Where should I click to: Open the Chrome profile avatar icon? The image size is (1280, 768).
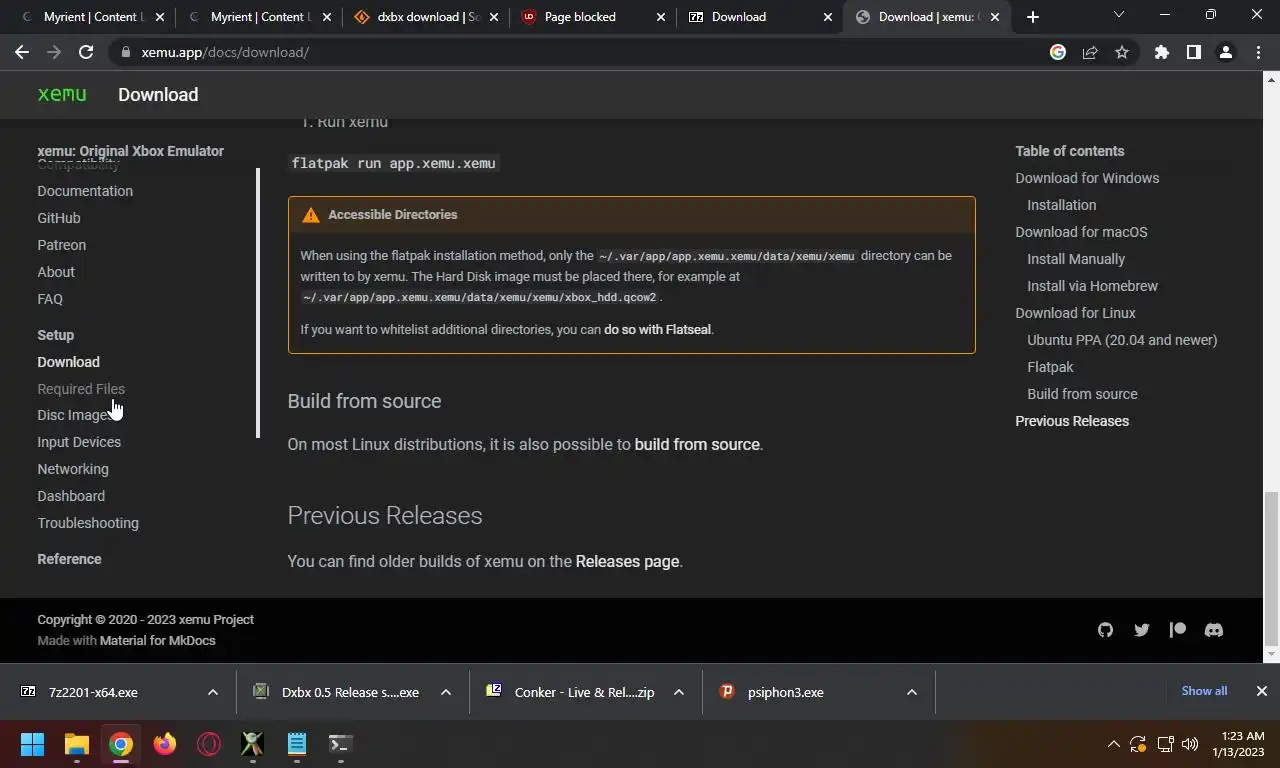[1226, 52]
